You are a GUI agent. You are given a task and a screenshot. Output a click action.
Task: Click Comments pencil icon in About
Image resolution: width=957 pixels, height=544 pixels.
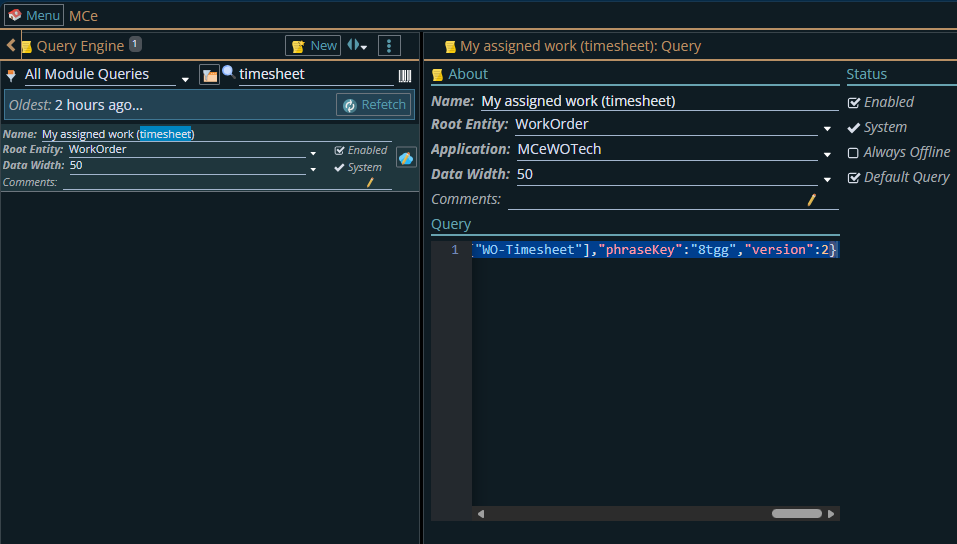point(811,200)
